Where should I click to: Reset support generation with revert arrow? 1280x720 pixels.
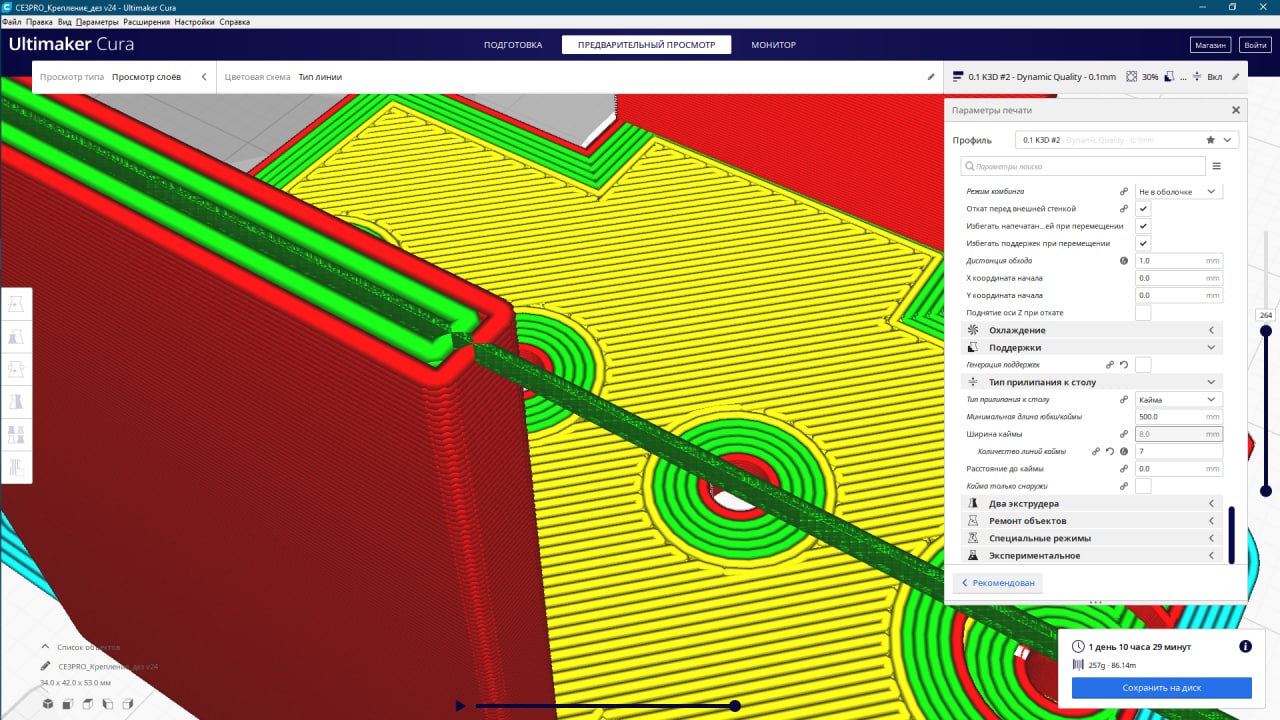(1124, 365)
